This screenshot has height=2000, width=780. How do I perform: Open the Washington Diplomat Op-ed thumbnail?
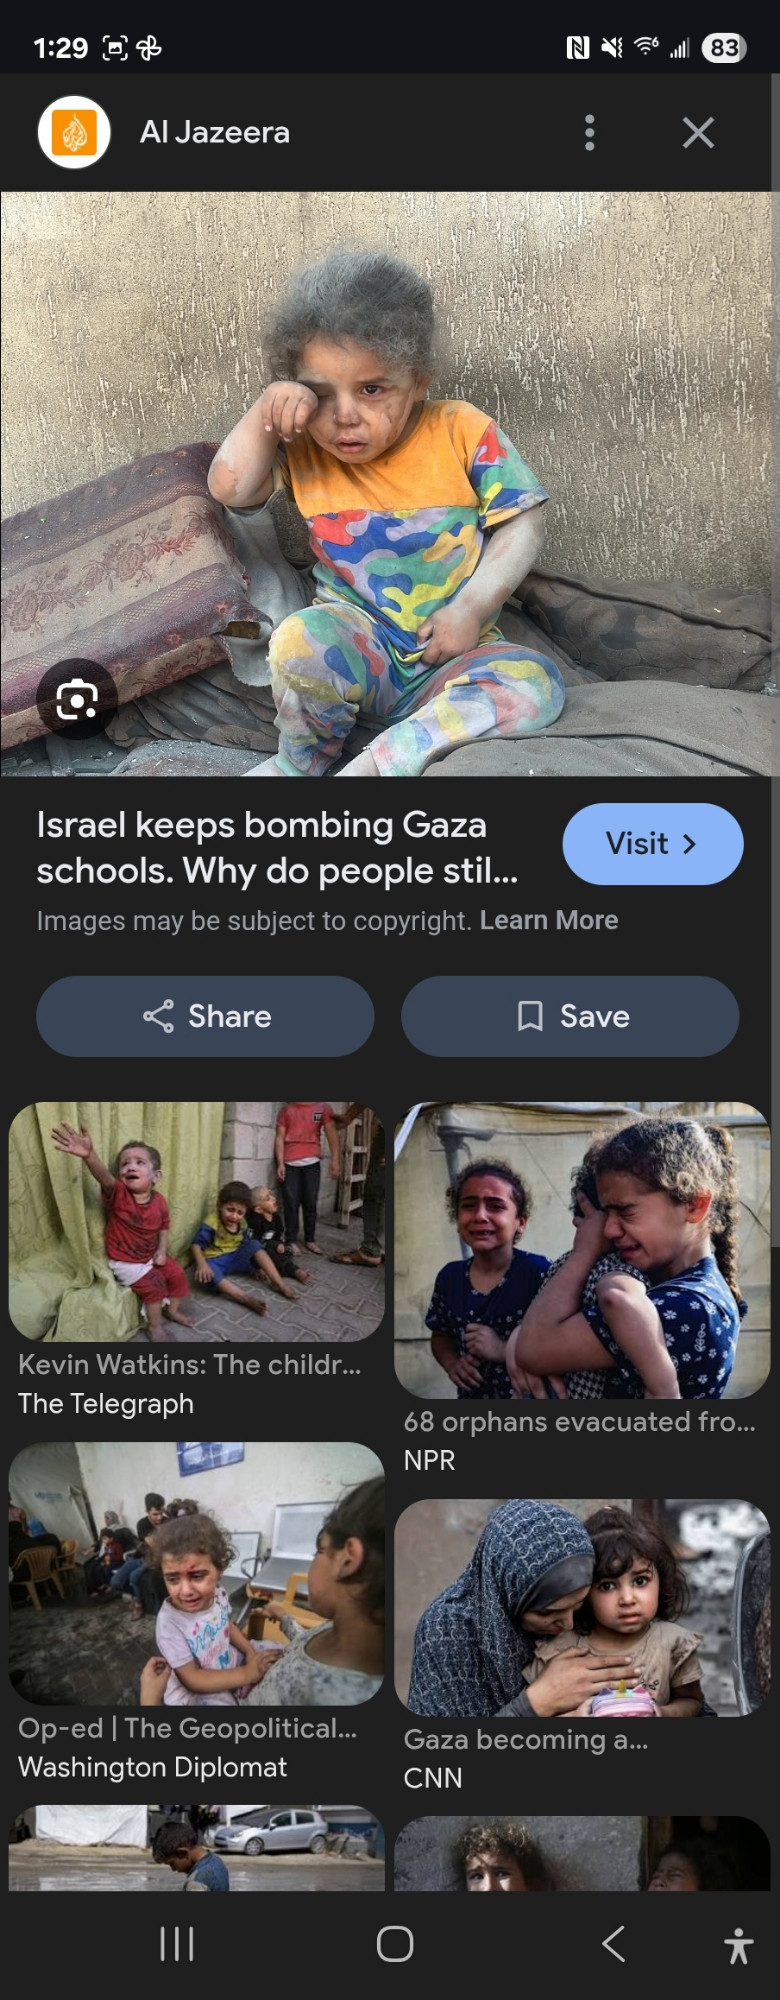197,1573
